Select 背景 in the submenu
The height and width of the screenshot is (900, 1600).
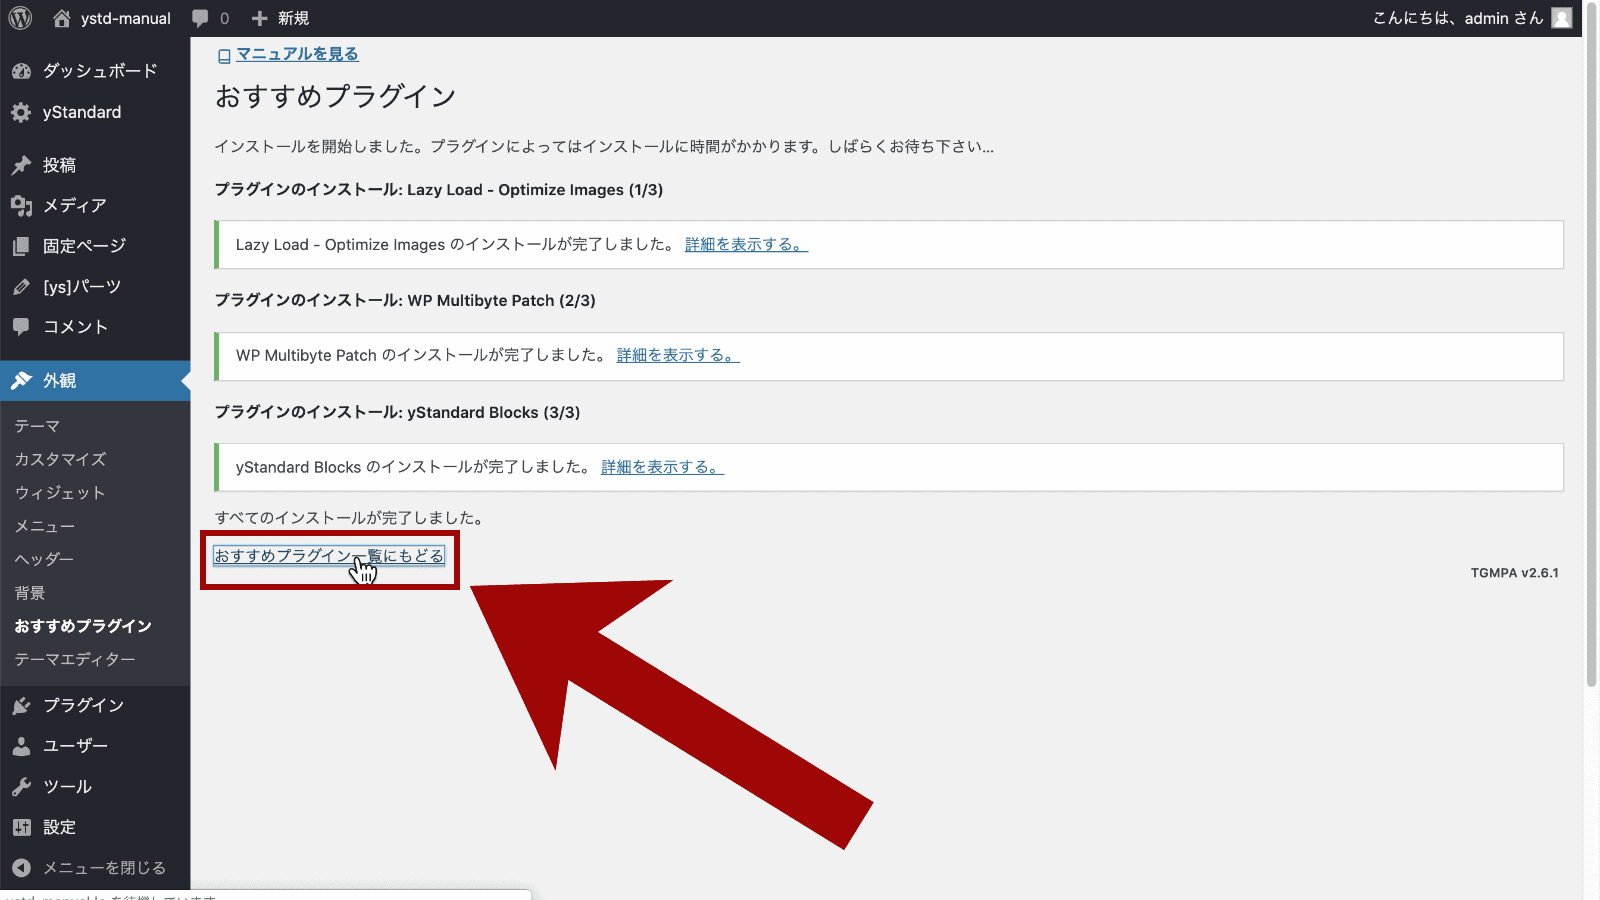click(30, 593)
